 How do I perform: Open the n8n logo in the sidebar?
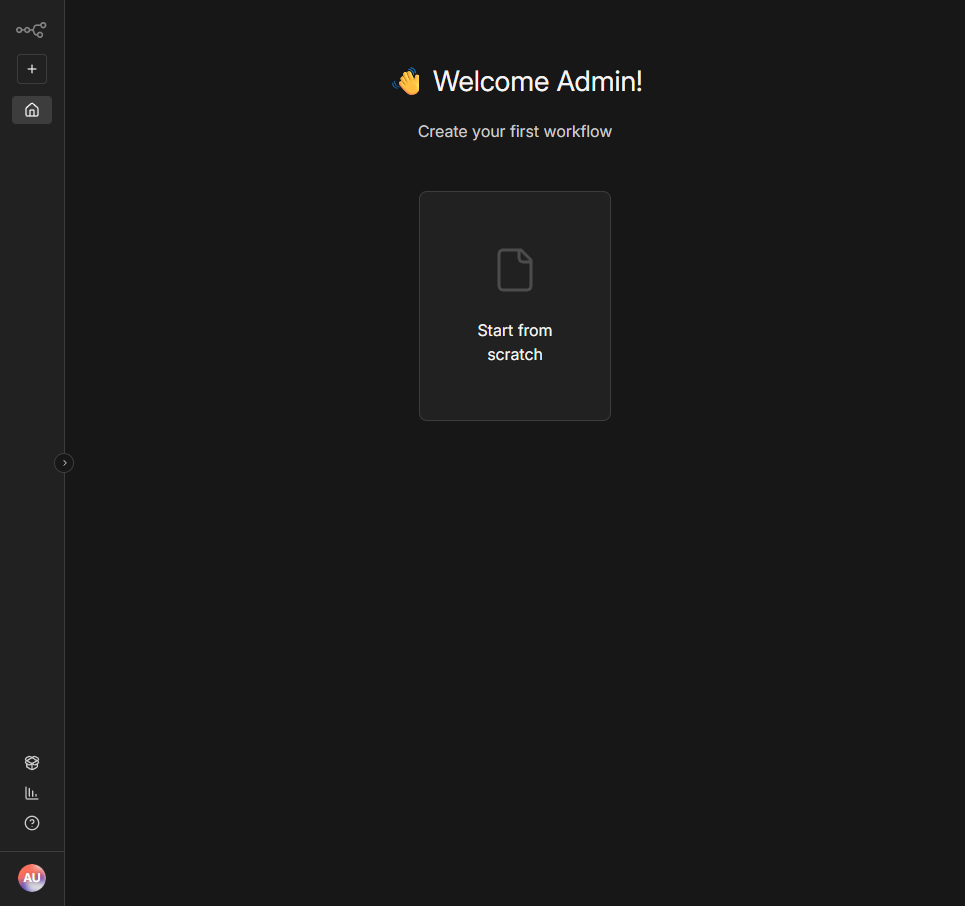point(31,29)
